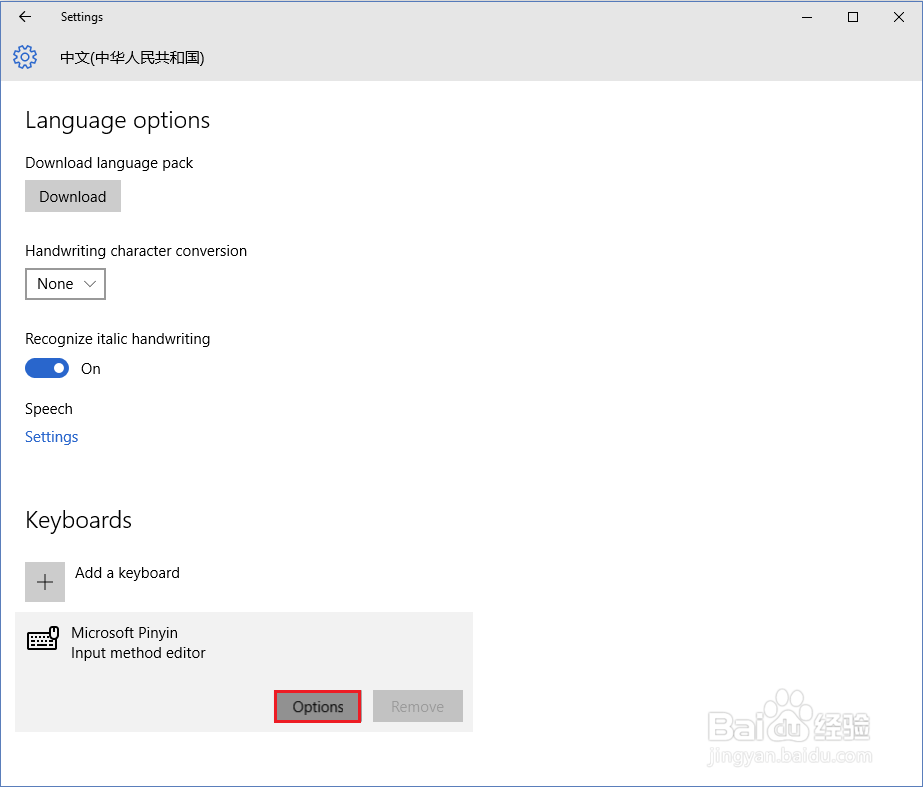Screen dimensions: 923x787
Task: Click the Remove keyboard button
Action: 418,706
